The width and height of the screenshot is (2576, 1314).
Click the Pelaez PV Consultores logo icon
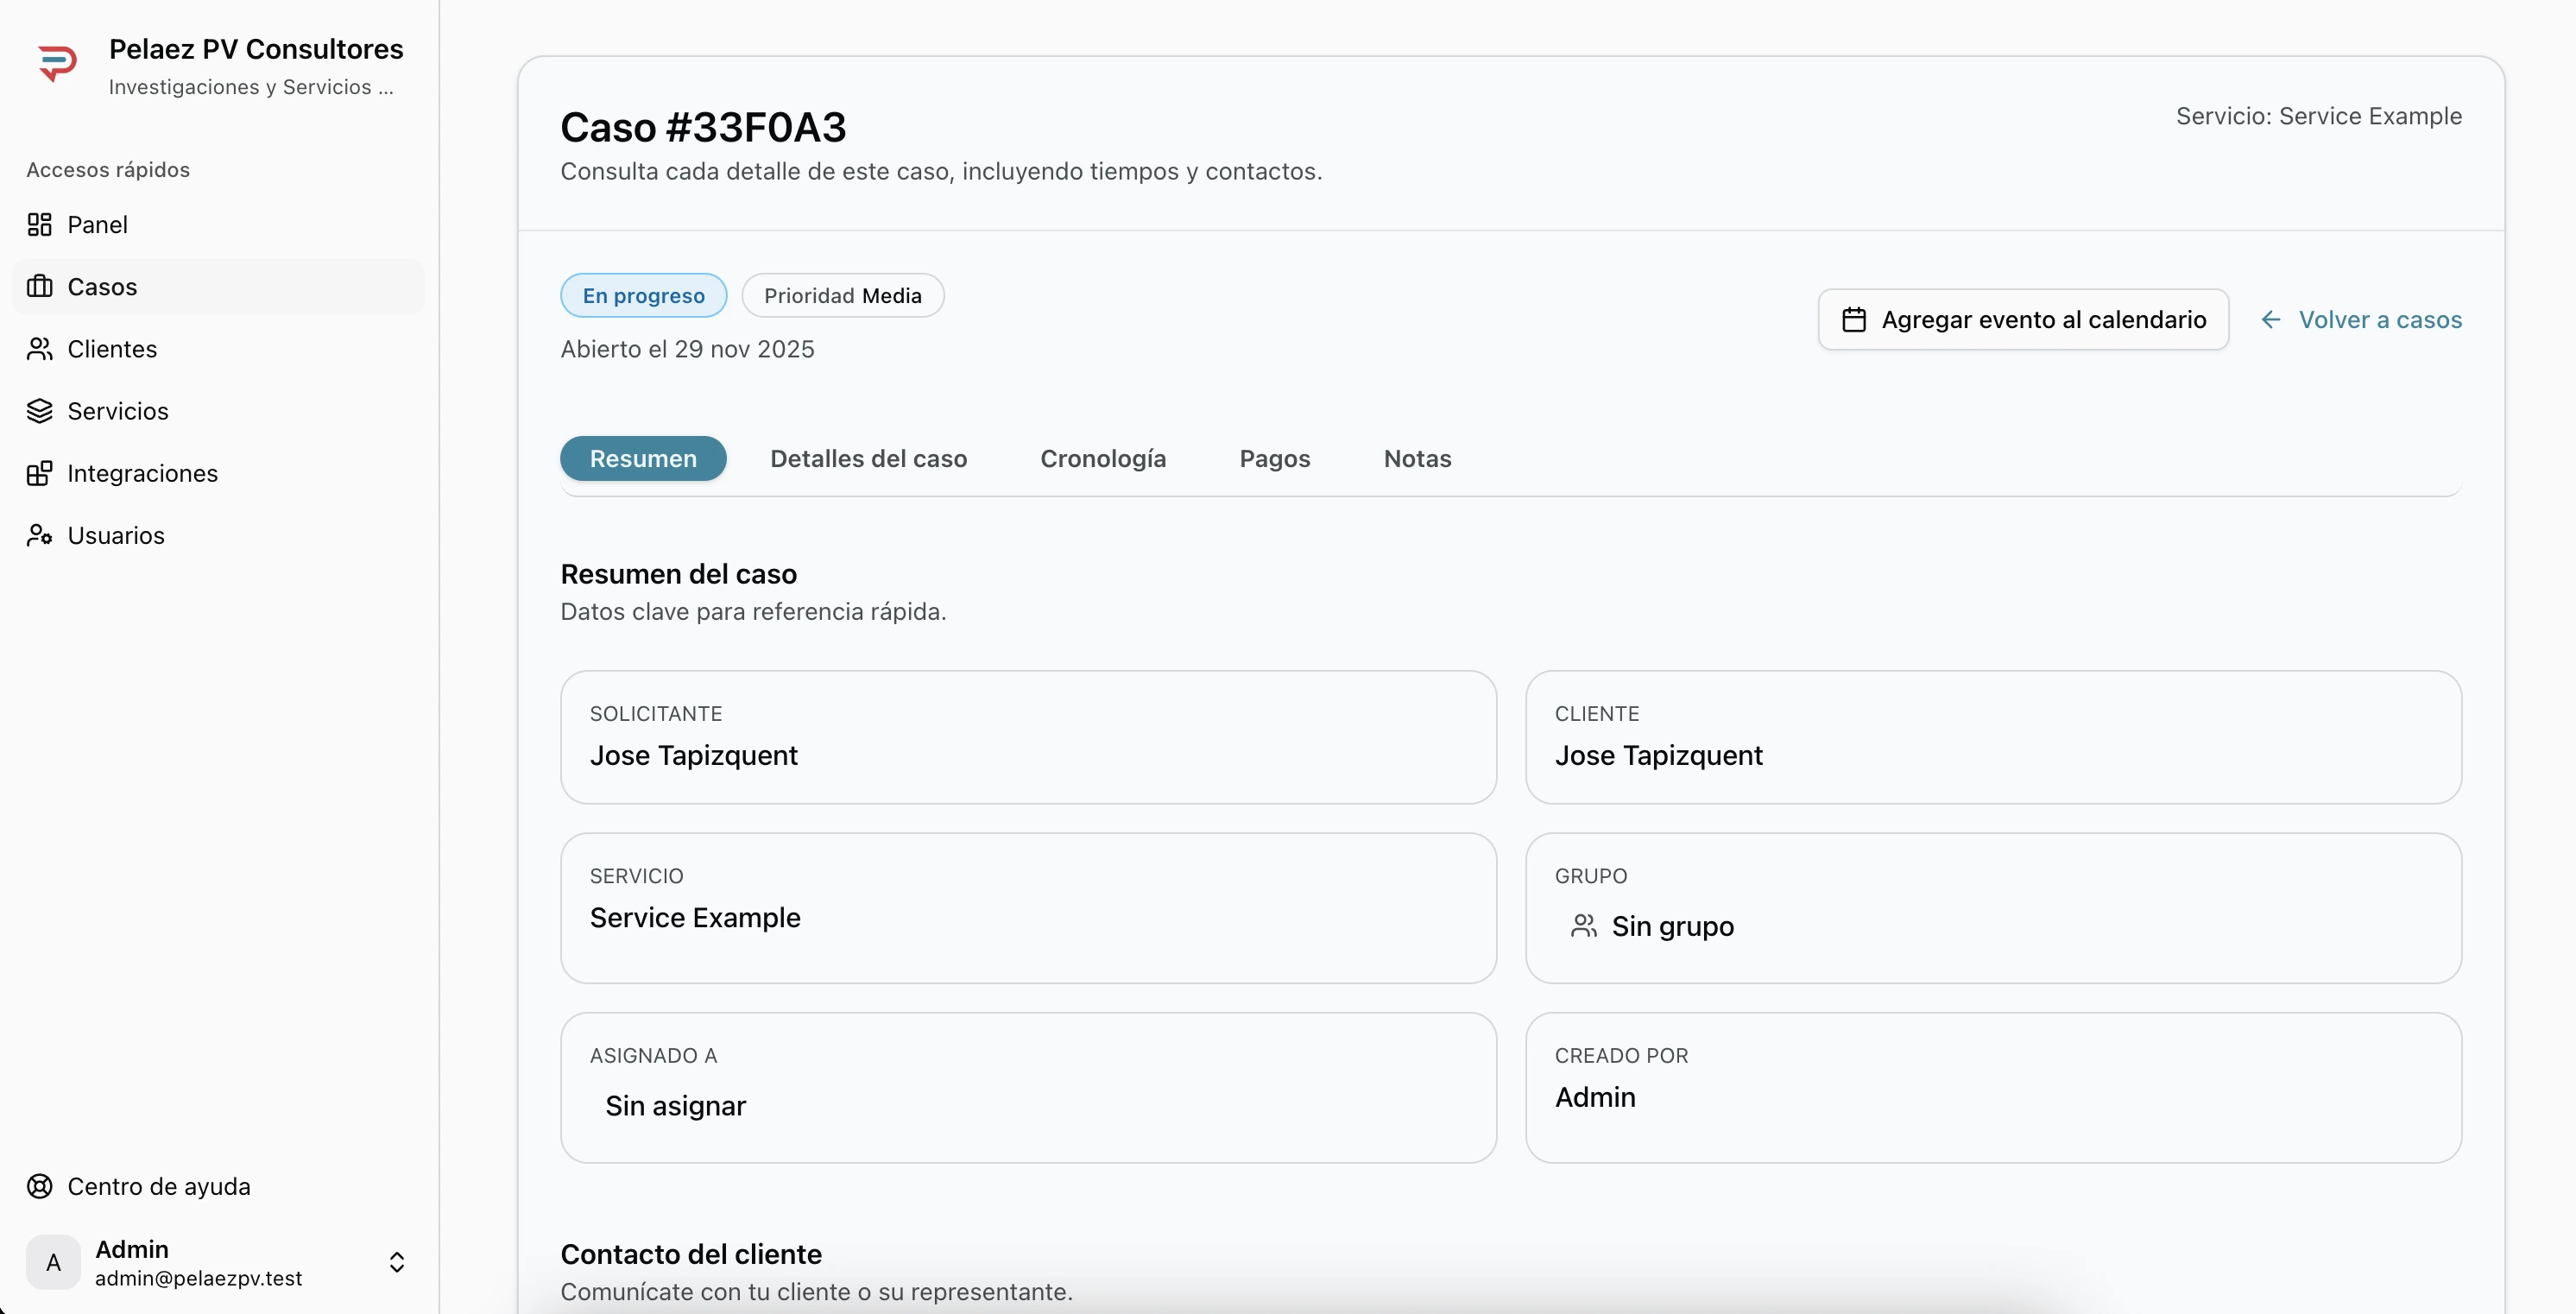[57, 64]
